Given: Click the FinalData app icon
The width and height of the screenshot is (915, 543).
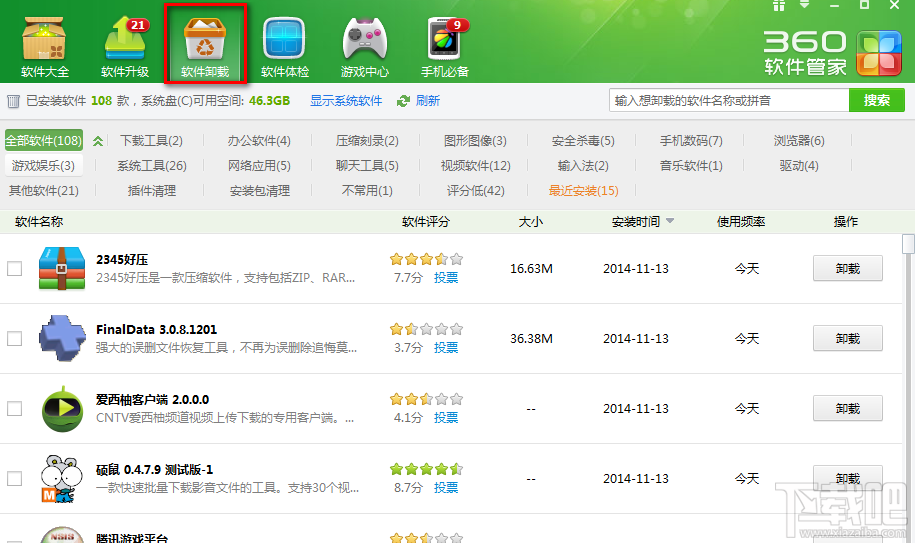Looking at the screenshot, I should [x=62, y=338].
